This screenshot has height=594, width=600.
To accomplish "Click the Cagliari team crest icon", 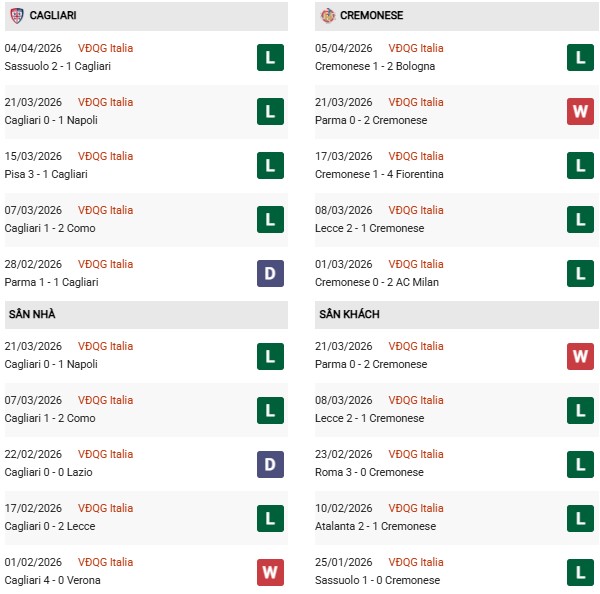I will (x=16, y=16).
